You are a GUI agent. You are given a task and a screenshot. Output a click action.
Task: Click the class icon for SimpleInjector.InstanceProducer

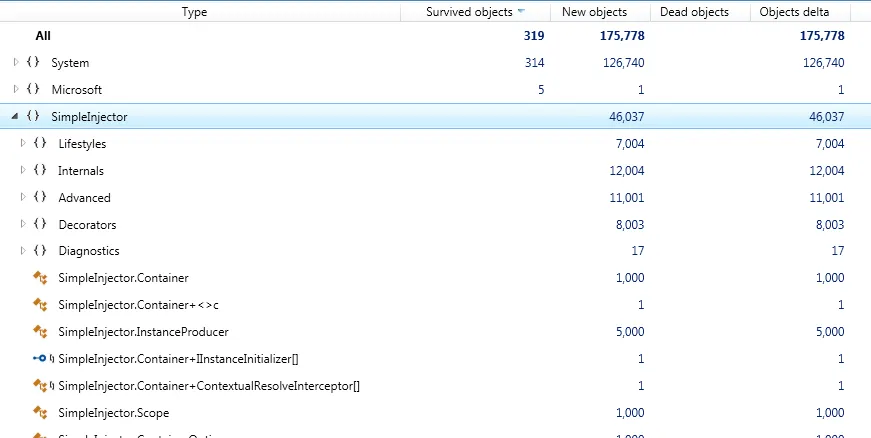[x=40, y=331]
